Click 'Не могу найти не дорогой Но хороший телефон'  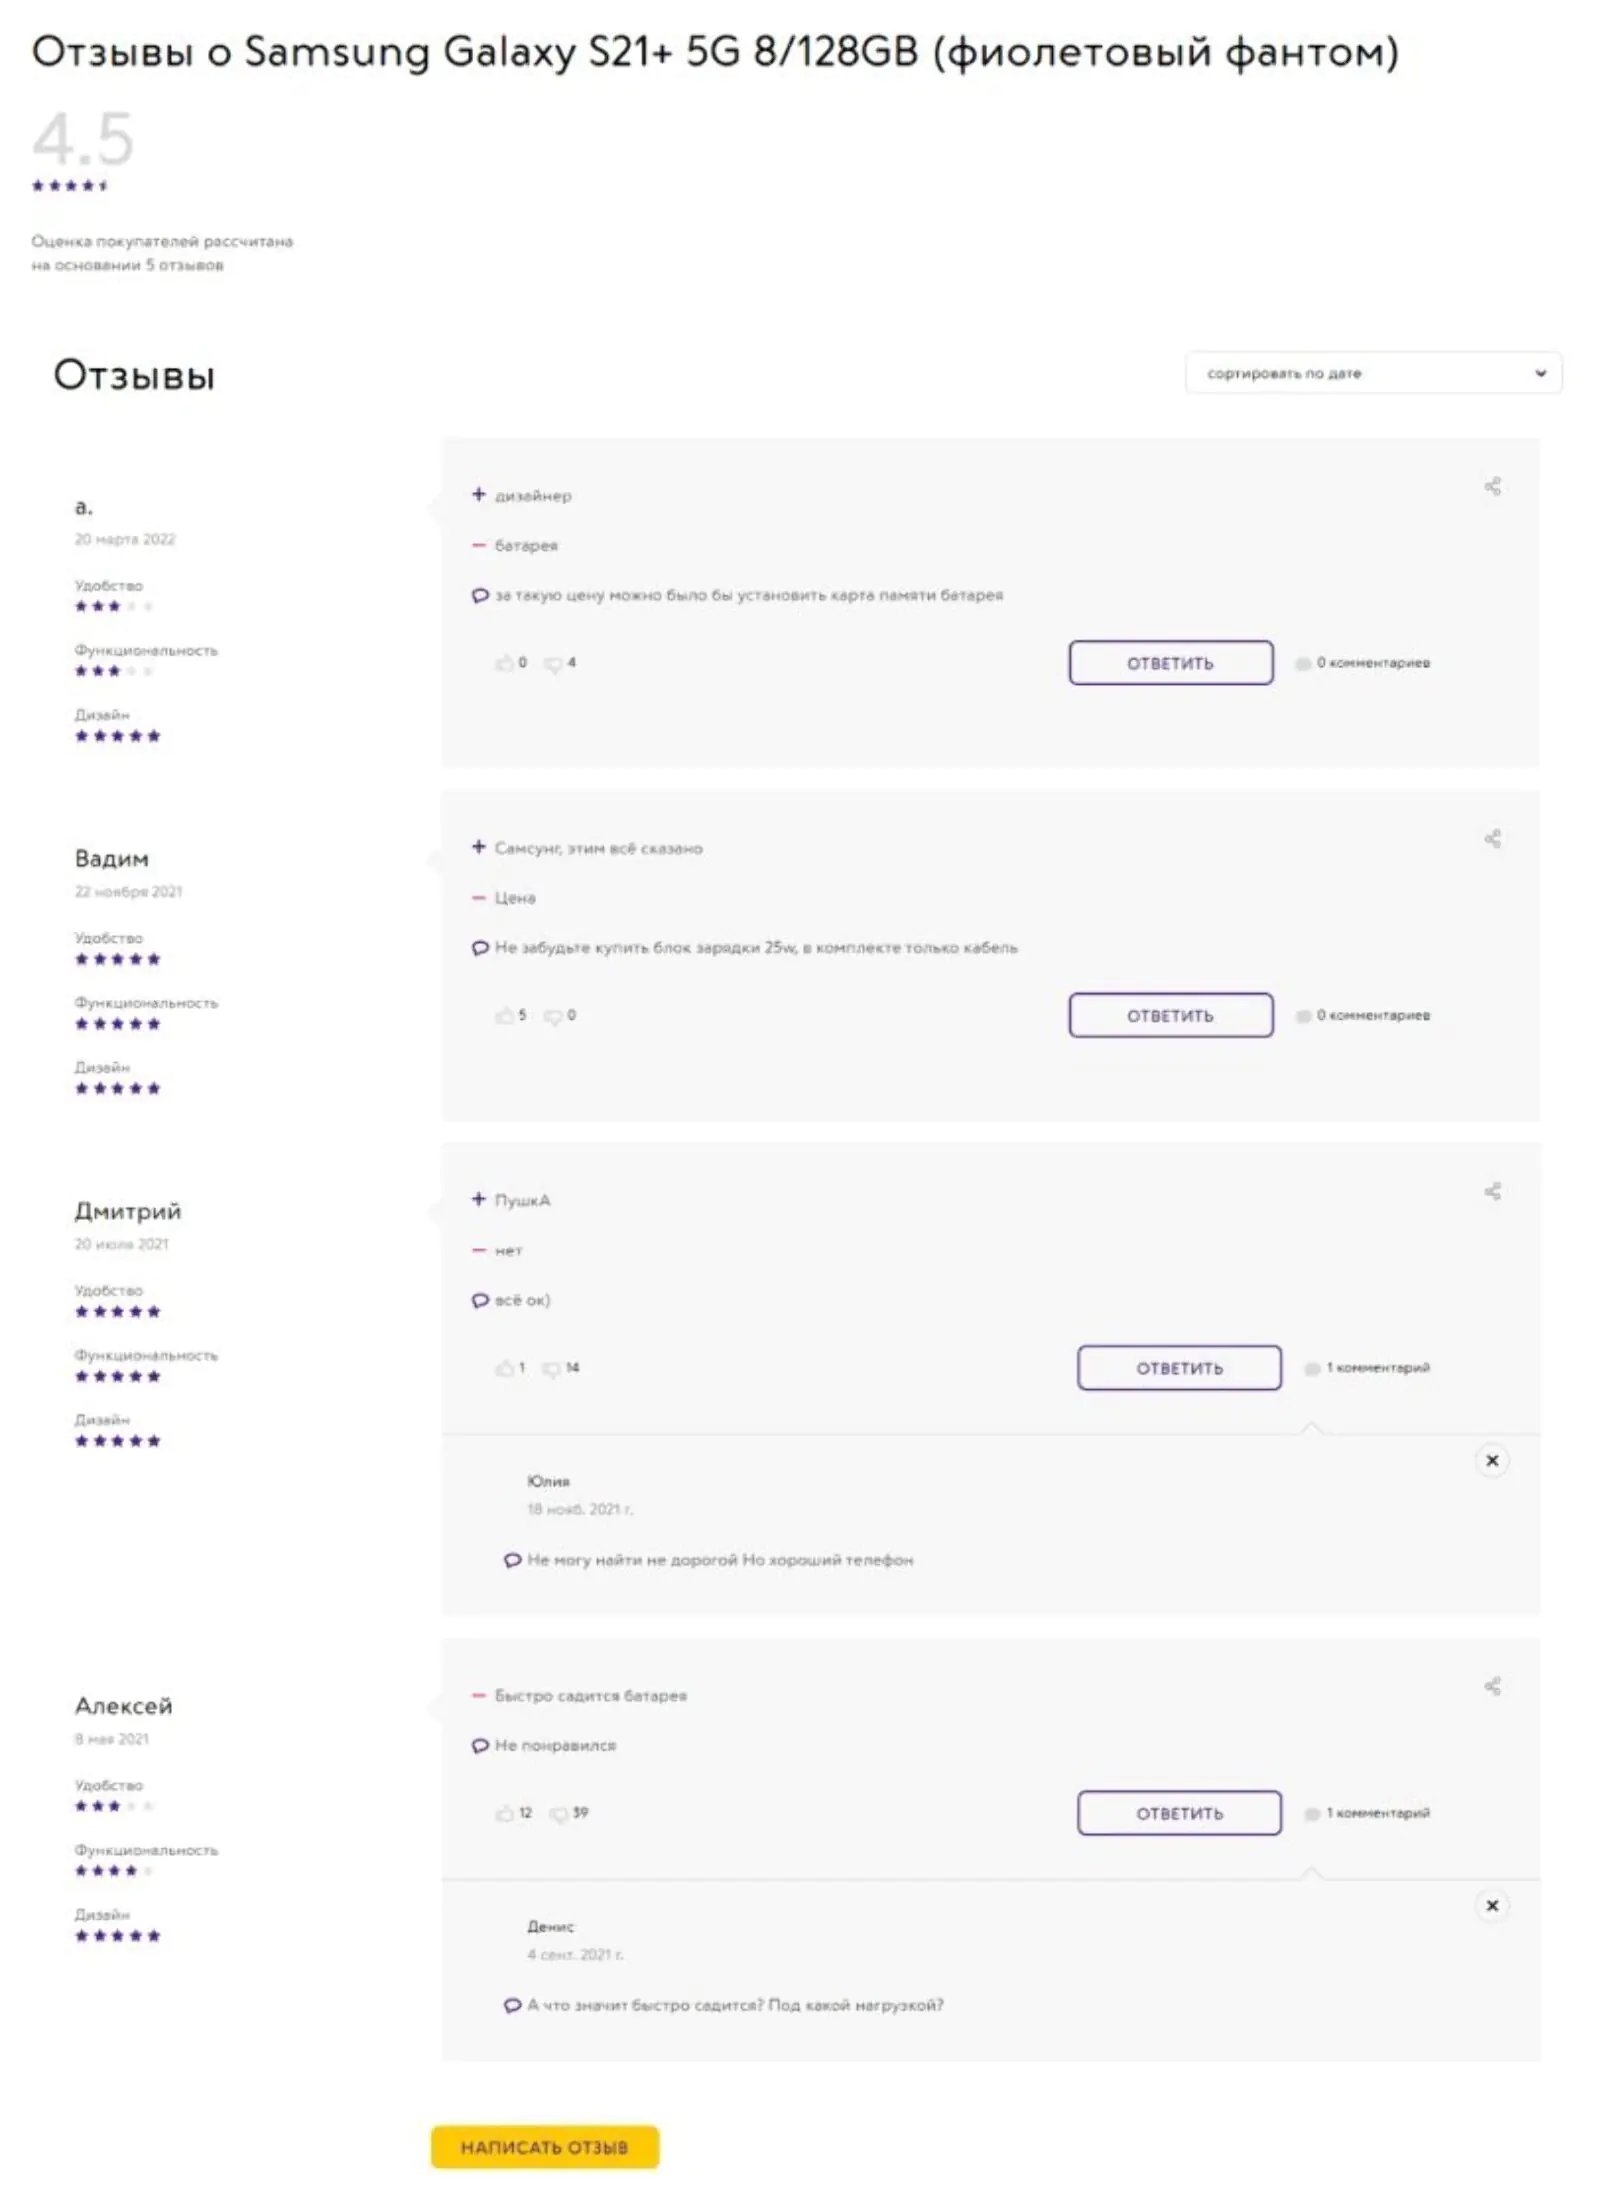(x=720, y=1560)
